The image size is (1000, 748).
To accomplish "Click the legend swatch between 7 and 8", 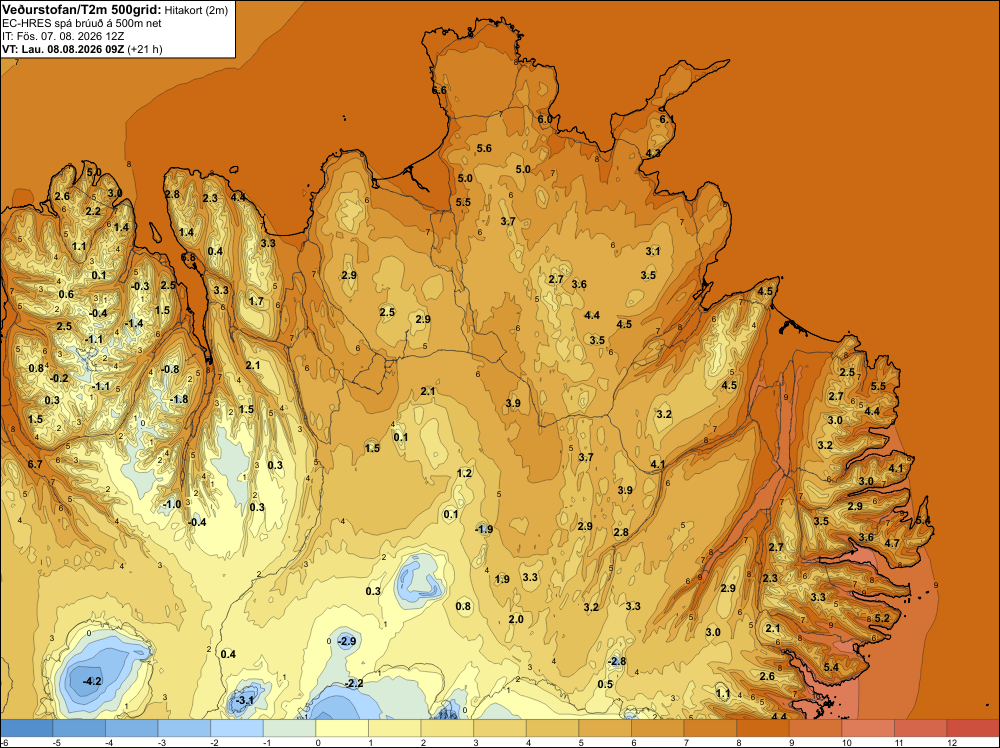I will [710, 728].
